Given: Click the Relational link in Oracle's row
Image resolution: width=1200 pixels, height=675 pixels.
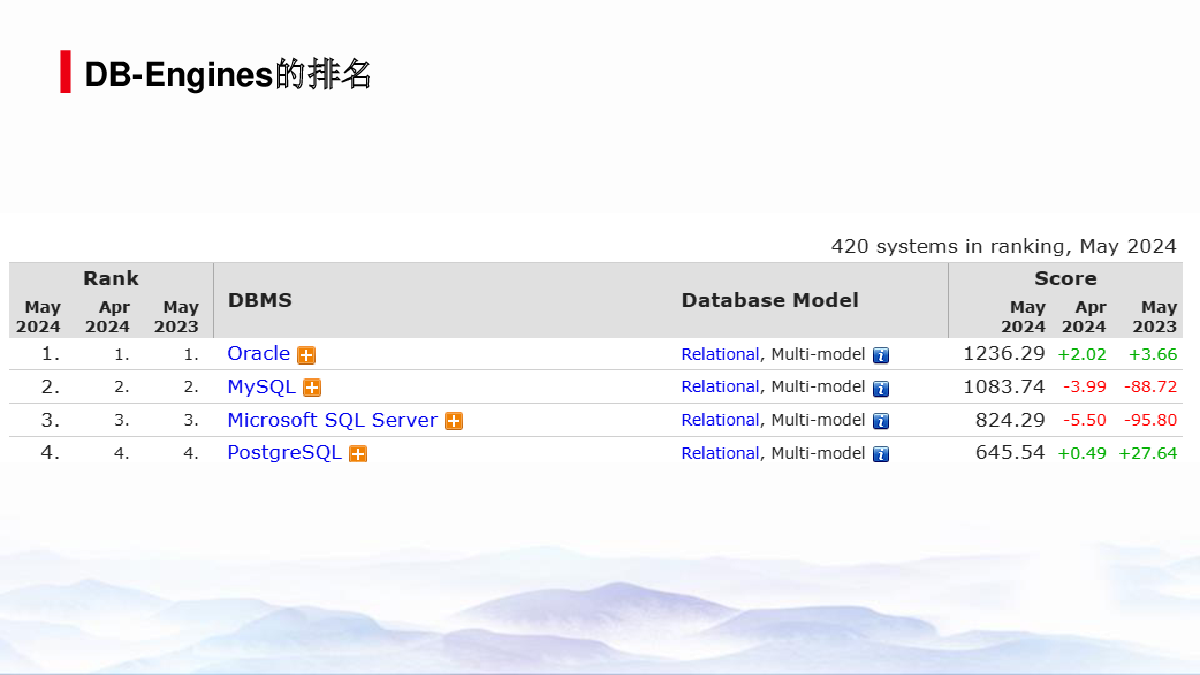Looking at the screenshot, I should click(720, 354).
